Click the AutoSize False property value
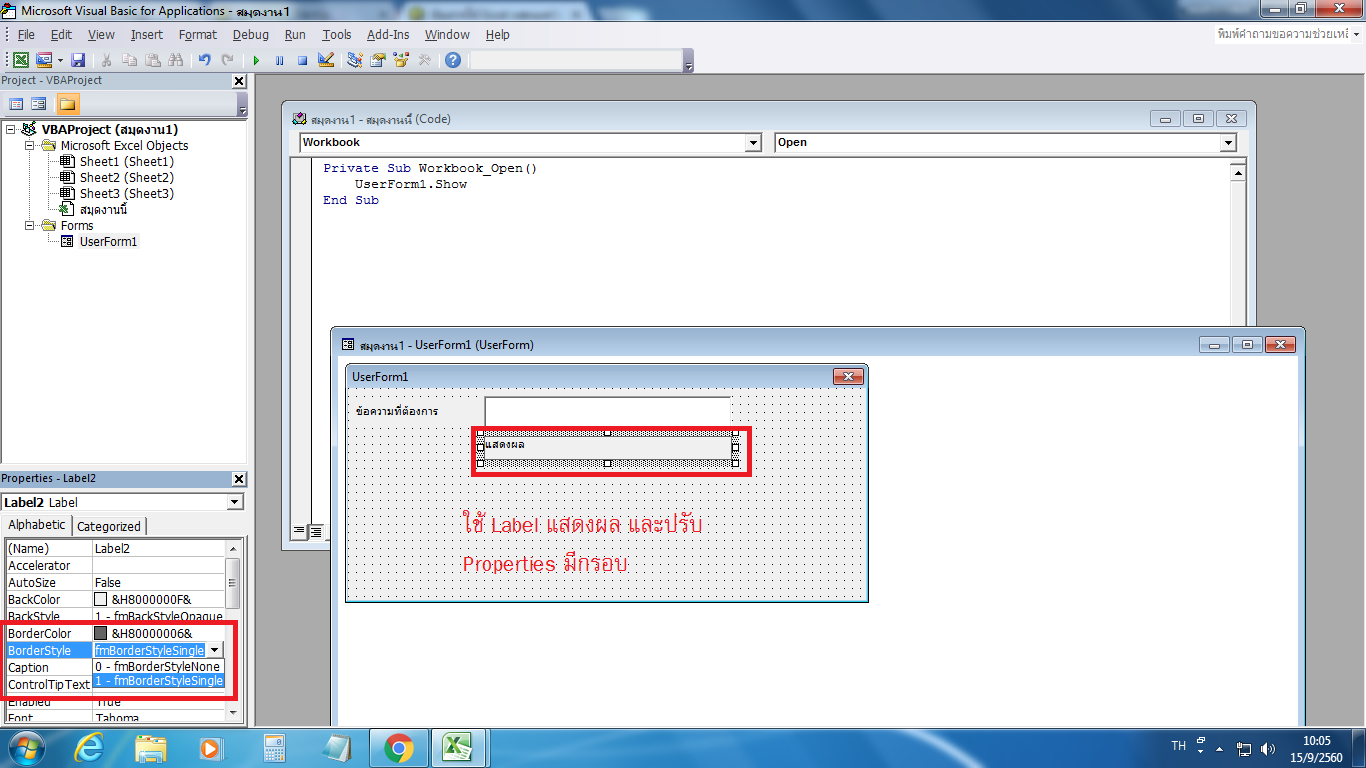The width and height of the screenshot is (1366, 768). [159, 582]
